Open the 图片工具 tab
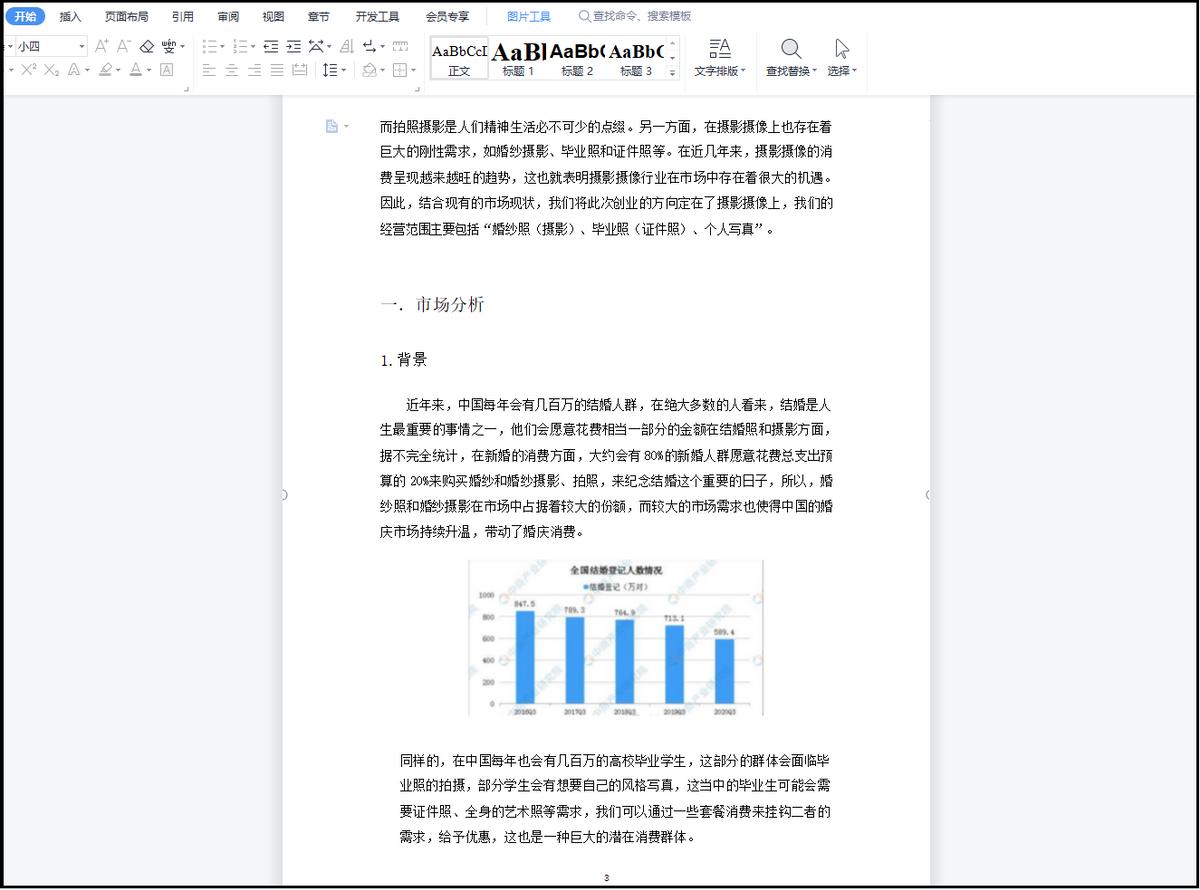This screenshot has height=890, width=1200. 527,15
